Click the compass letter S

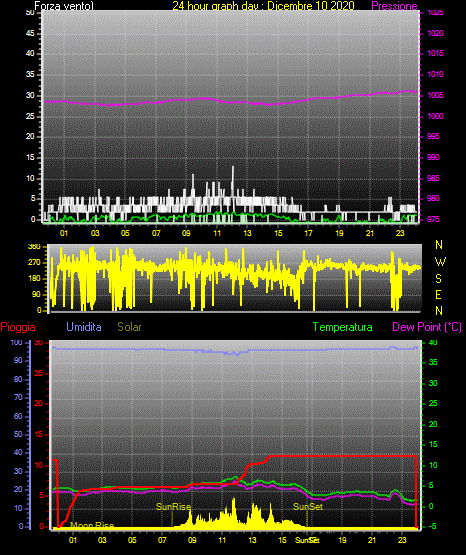coord(438,279)
